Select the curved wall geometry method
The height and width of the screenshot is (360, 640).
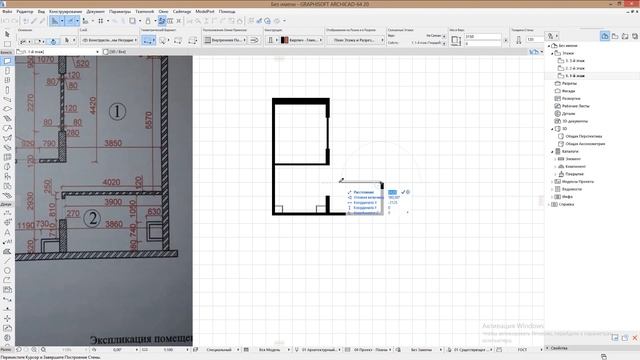pyautogui.click(x=163, y=40)
